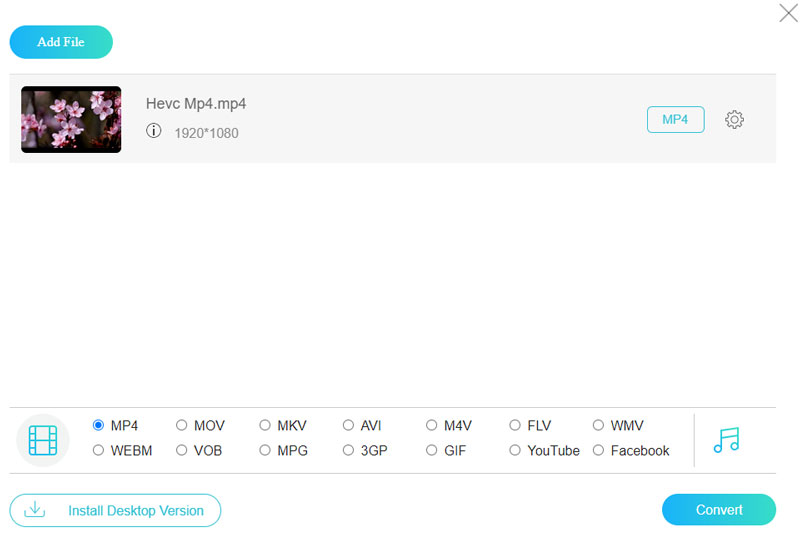Switch to audio formats music note icon
800x535 pixels.
pyautogui.click(x=726, y=439)
